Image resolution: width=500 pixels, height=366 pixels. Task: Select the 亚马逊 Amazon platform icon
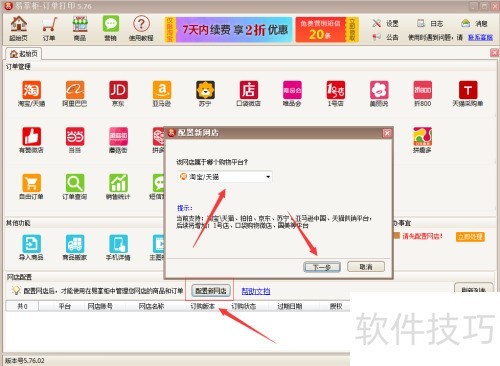tap(162, 94)
